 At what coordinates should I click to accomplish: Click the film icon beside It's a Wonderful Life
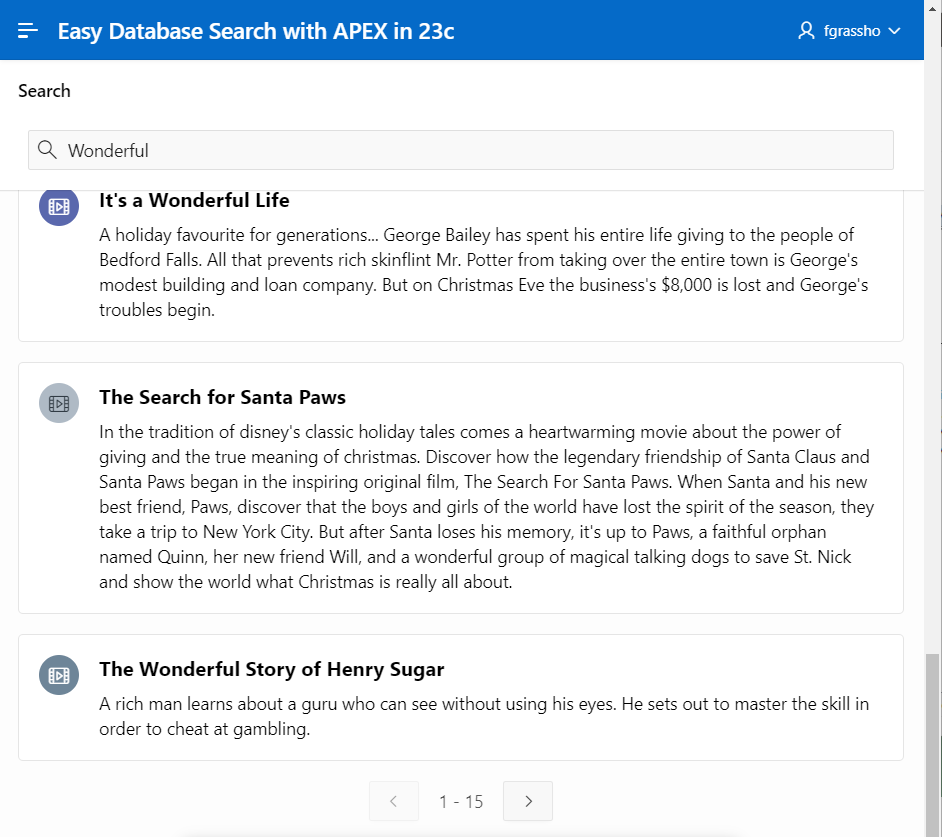(x=59, y=206)
